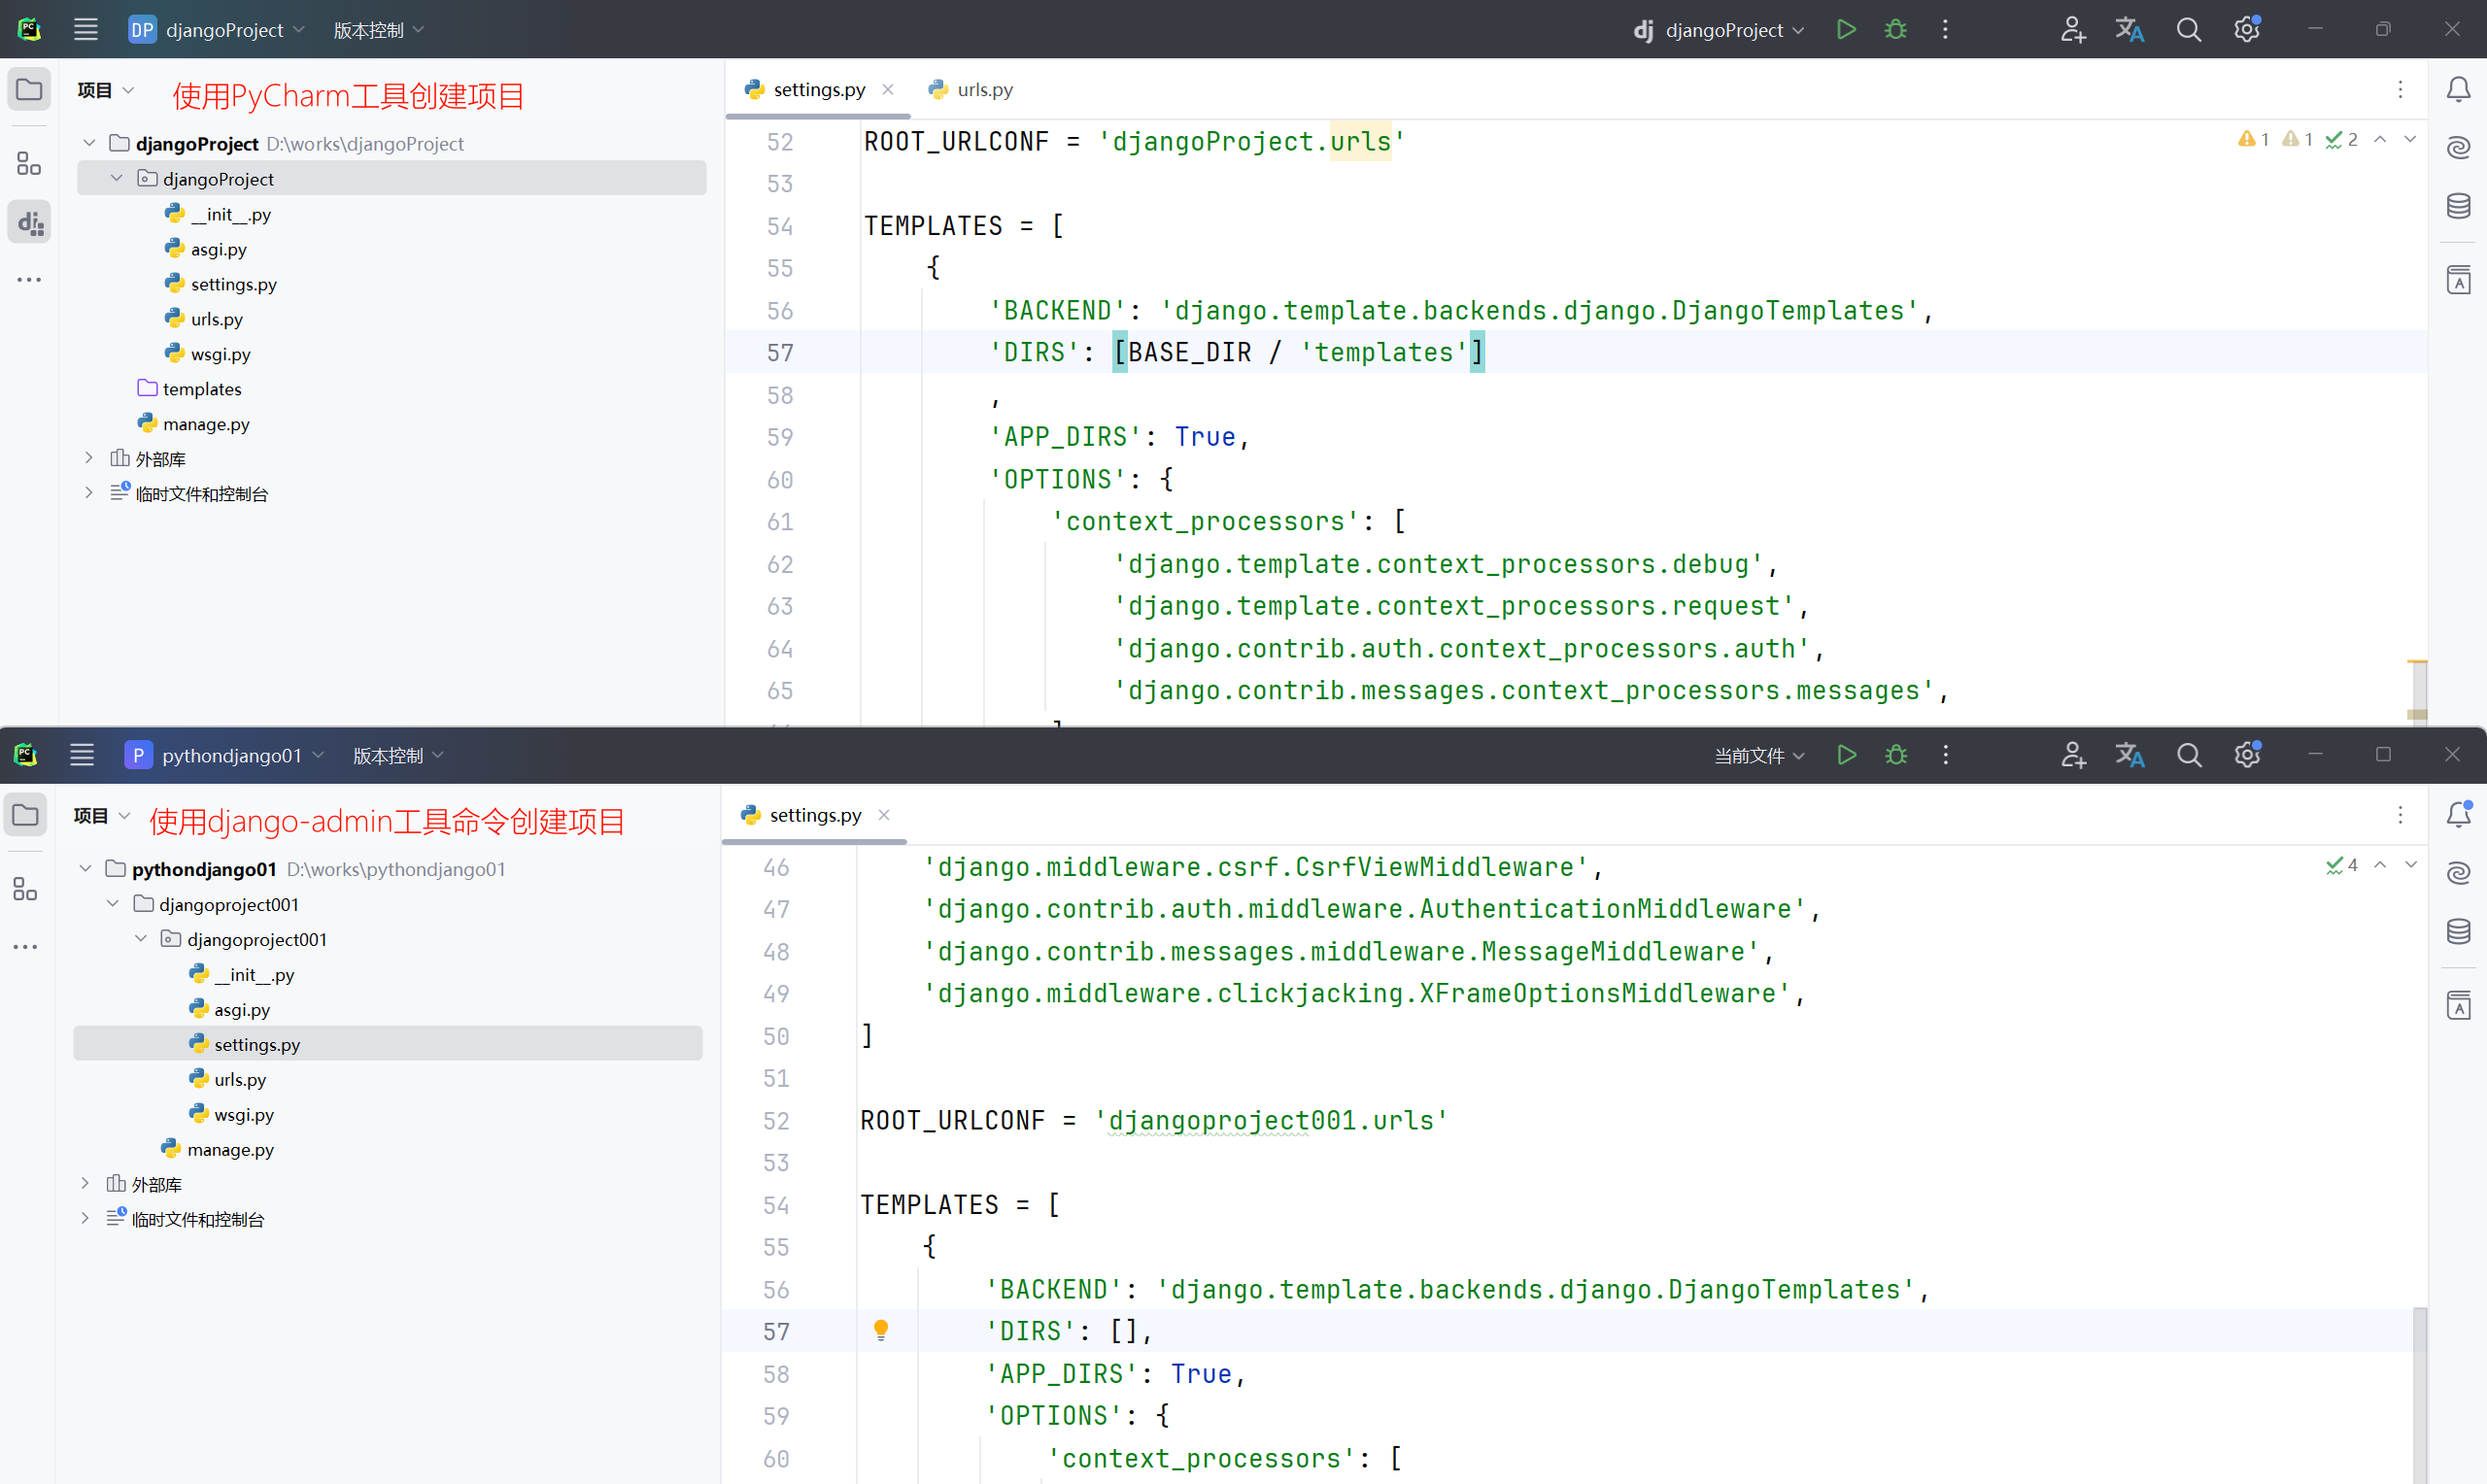Open 当前文件 run configuration dropdown

(x=1759, y=755)
